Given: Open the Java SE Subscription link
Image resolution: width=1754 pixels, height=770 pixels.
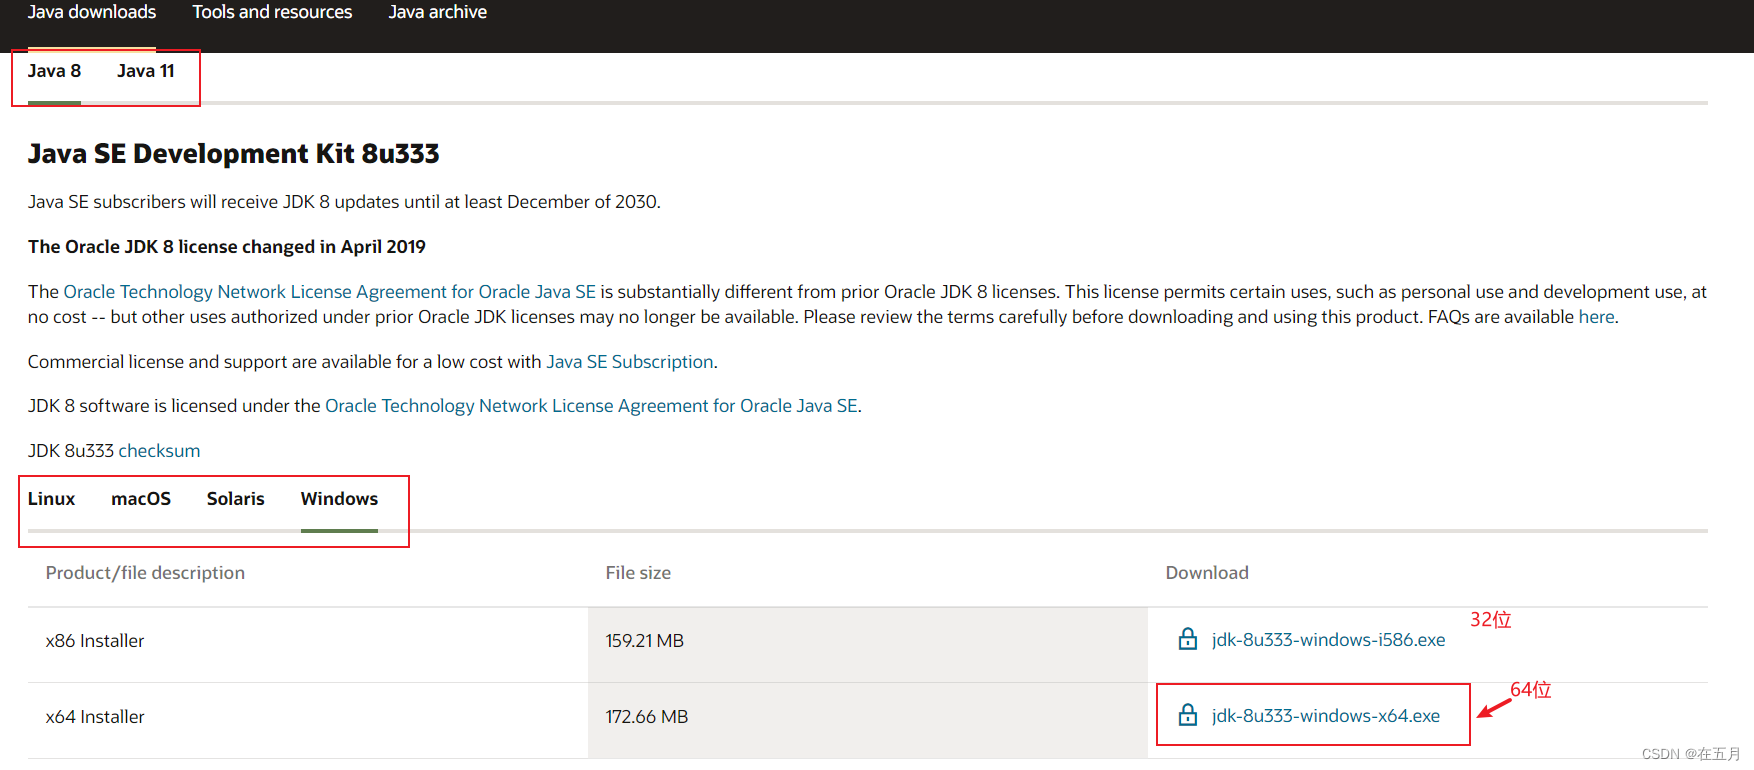Looking at the screenshot, I should 630,362.
